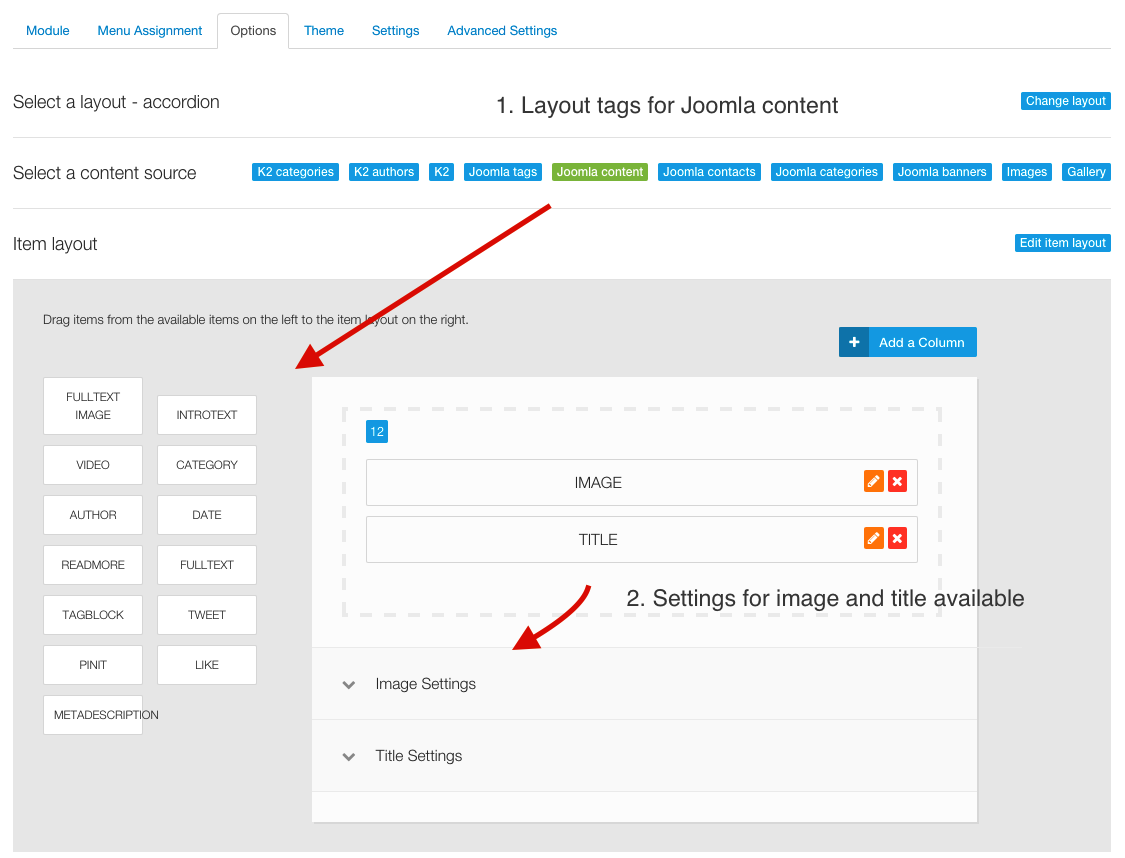The height and width of the screenshot is (858, 1125).
Task: Click the 'Select a layout - accordion' heading
Action: [116, 102]
